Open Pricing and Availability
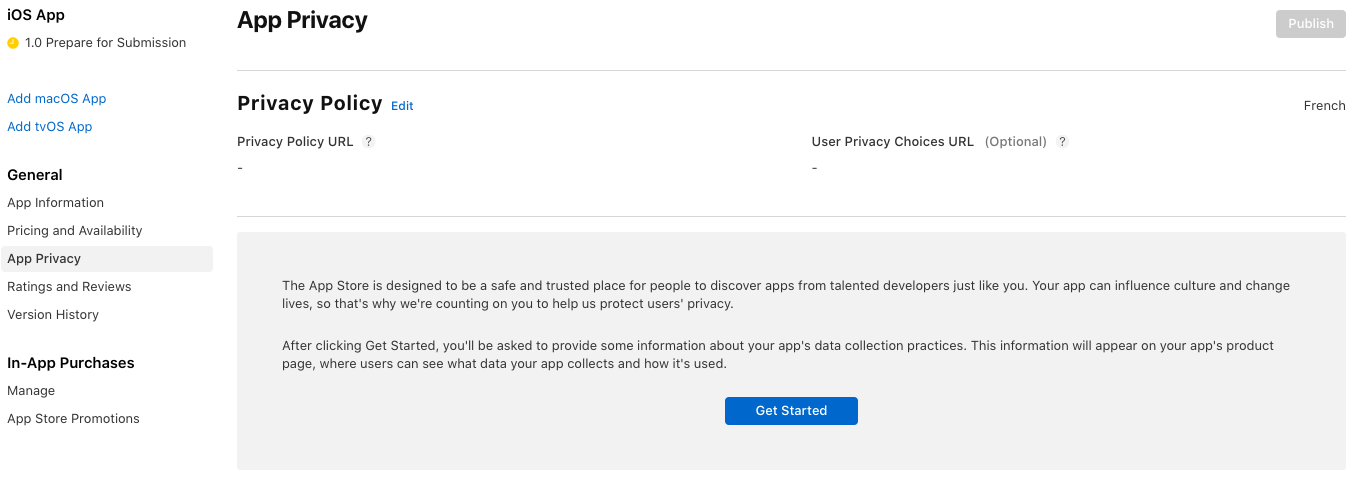The width and height of the screenshot is (1368, 487). click(75, 231)
